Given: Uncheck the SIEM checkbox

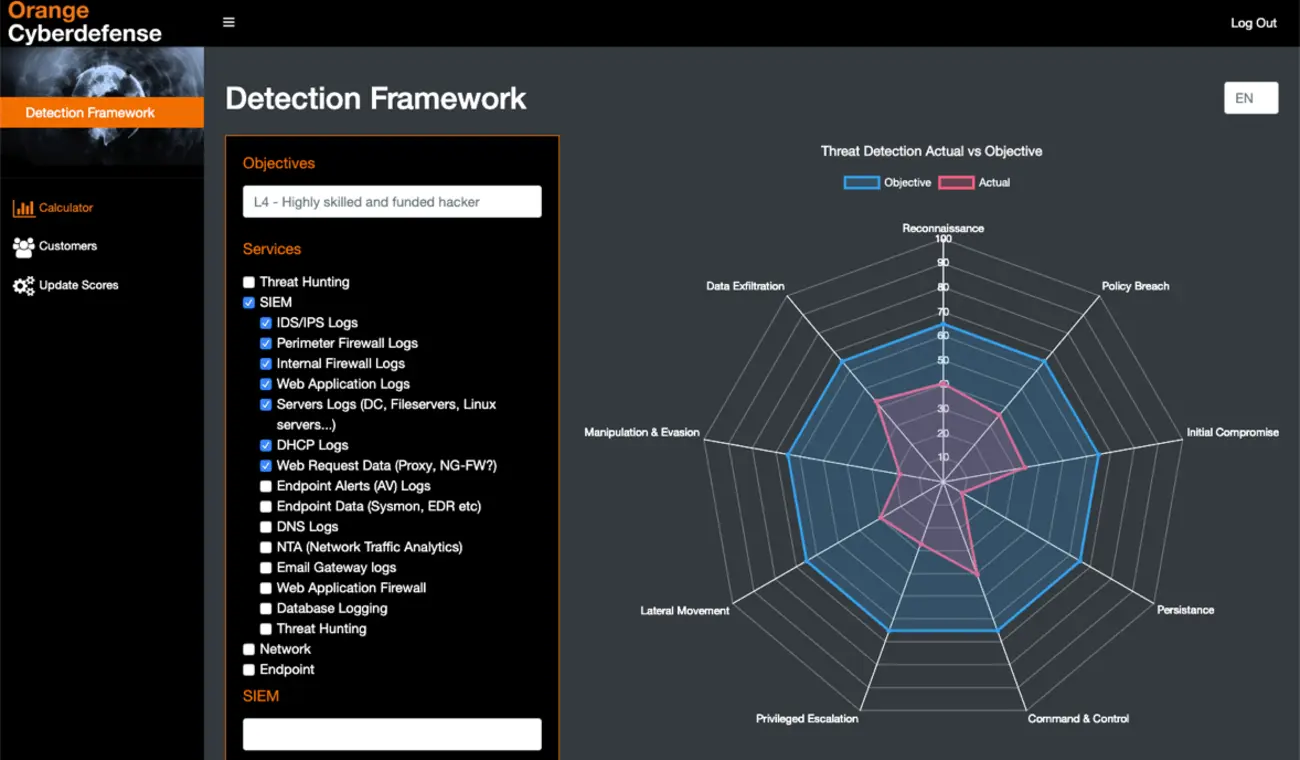Looking at the screenshot, I should [x=249, y=303].
